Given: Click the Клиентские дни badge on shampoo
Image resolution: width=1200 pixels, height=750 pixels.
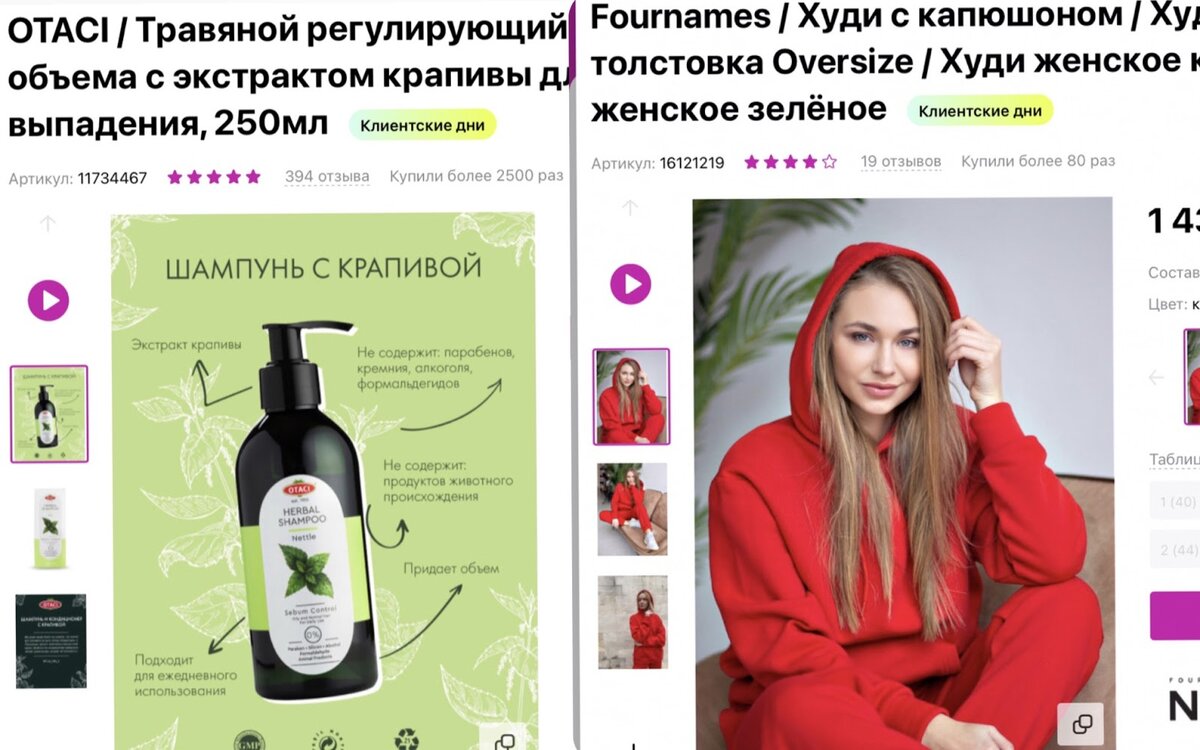Looking at the screenshot, I should [423, 125].
